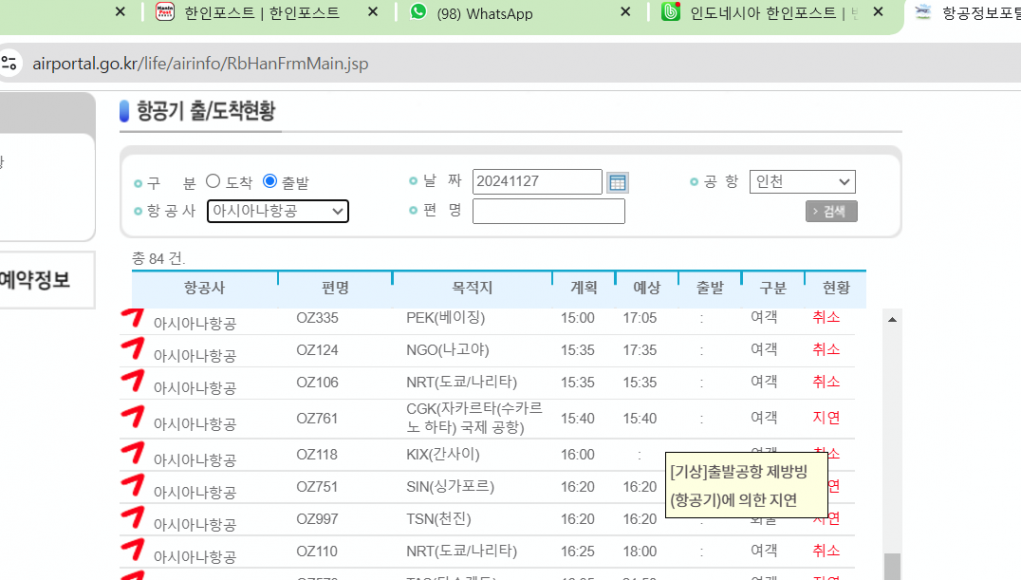1021x580 pixels.
Task: Close the WhatsApp browser tab
Action: point(626,13)
